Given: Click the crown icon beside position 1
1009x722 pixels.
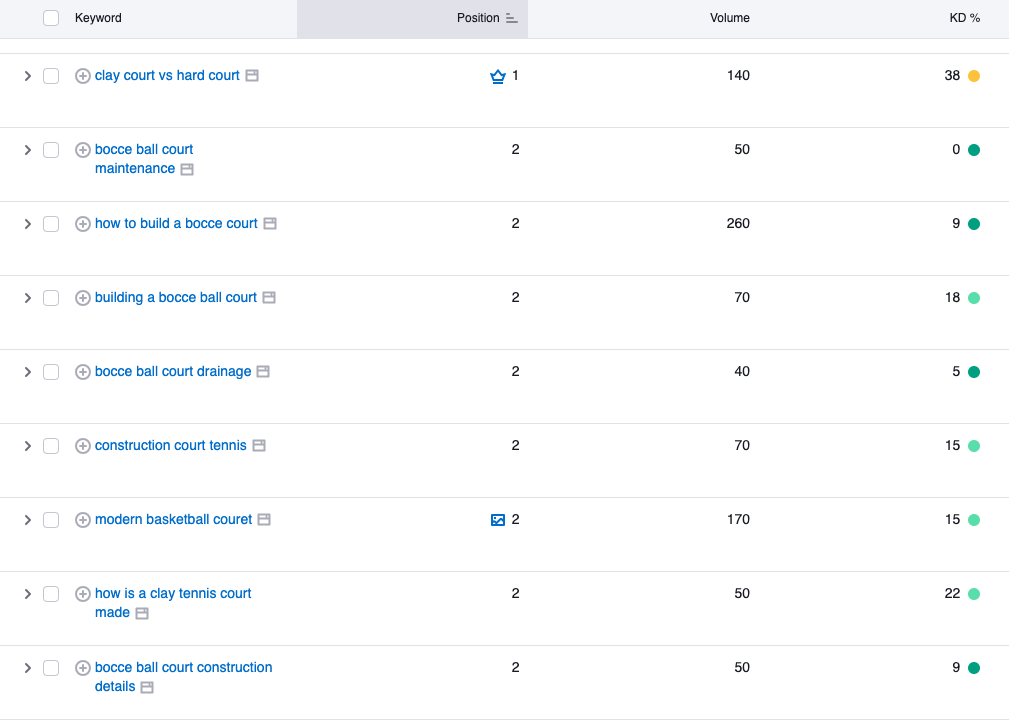Looking at the screenshot, I should click(497, 76).
